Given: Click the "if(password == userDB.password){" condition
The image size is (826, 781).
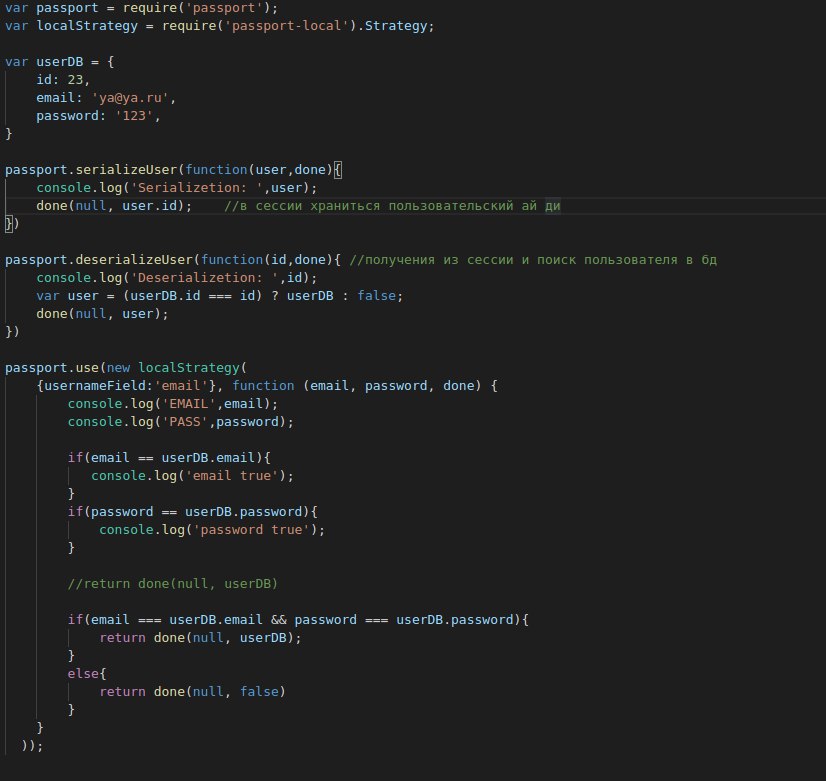Looking at the screenshot, I should coord(192,511).
